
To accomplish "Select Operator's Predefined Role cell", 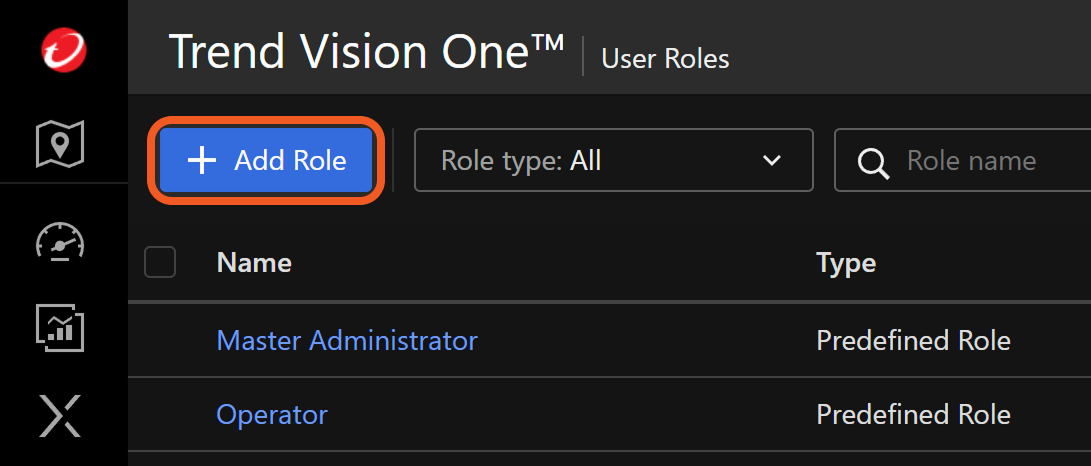I will (x=913, y=414).
